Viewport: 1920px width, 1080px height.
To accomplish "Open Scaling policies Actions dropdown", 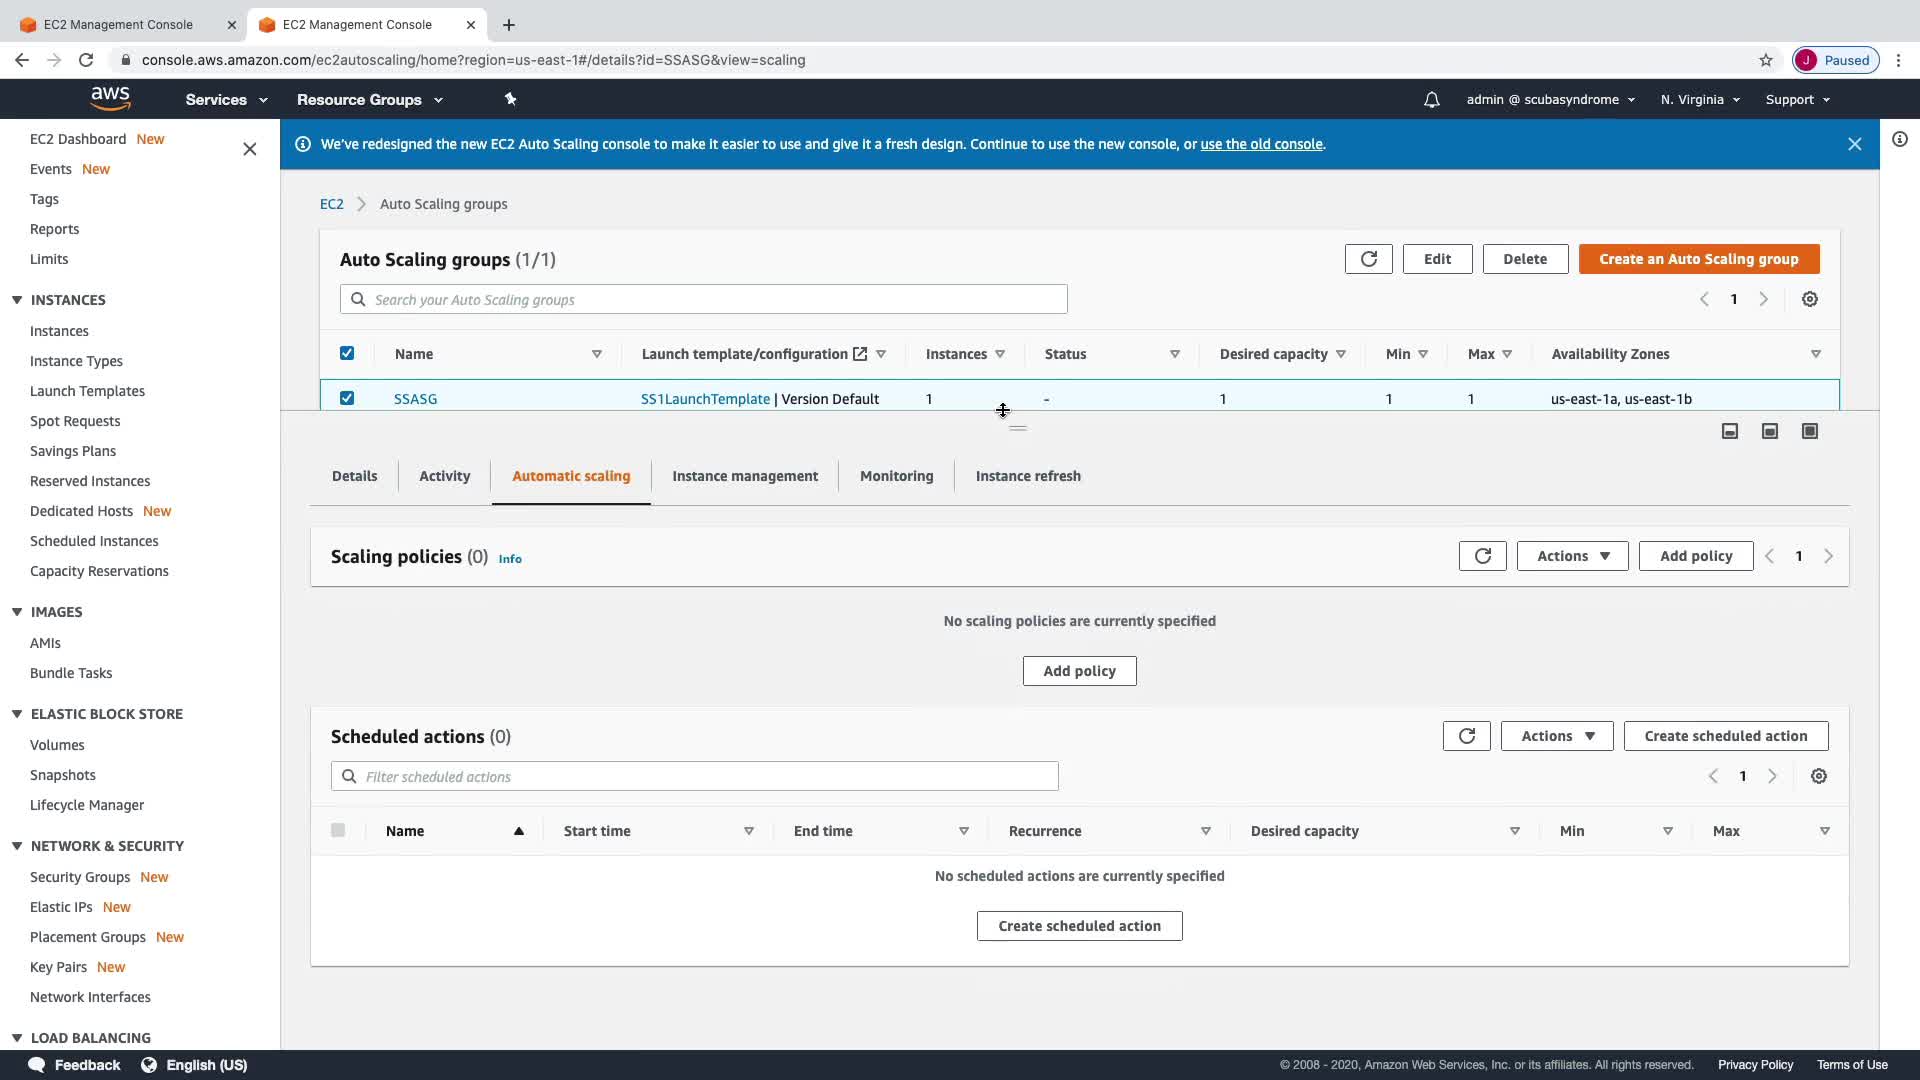I will tap(1572, 556).
